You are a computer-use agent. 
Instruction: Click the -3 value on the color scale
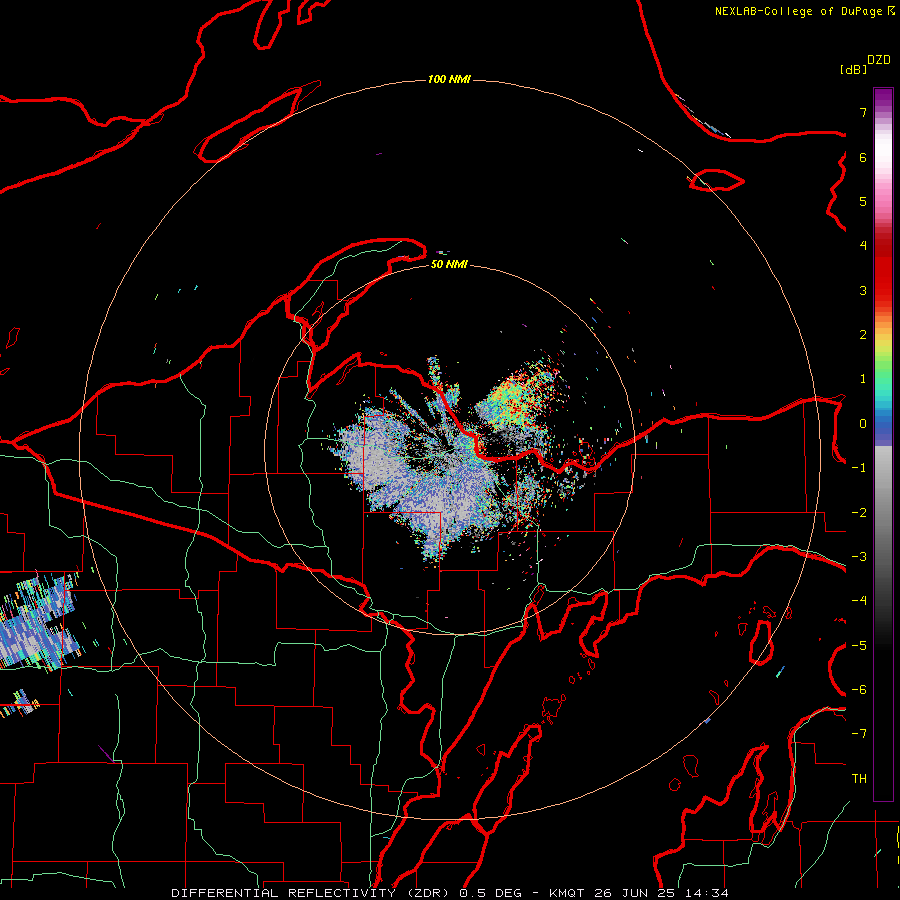click(859, 557)
